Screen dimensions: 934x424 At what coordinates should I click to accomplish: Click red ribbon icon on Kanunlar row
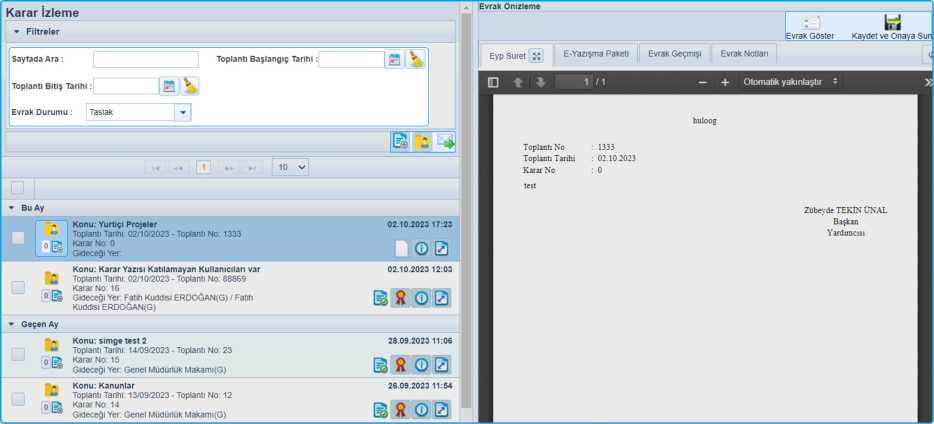[x=400, y=409]
